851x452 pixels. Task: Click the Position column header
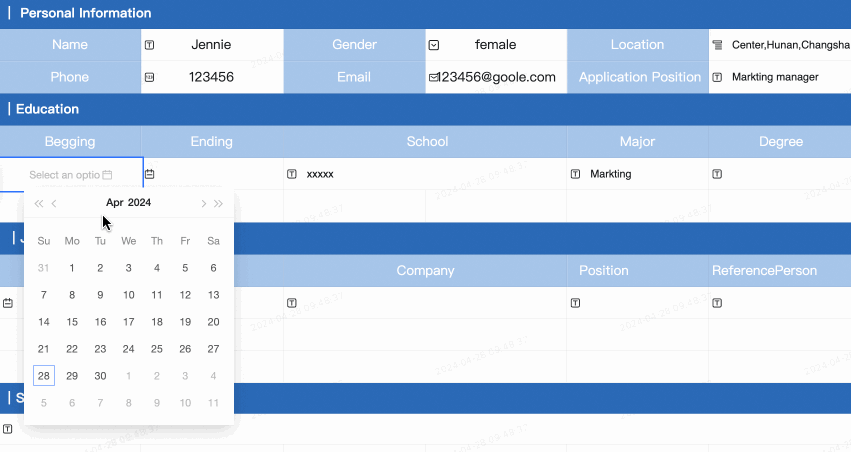pos(604,270)
